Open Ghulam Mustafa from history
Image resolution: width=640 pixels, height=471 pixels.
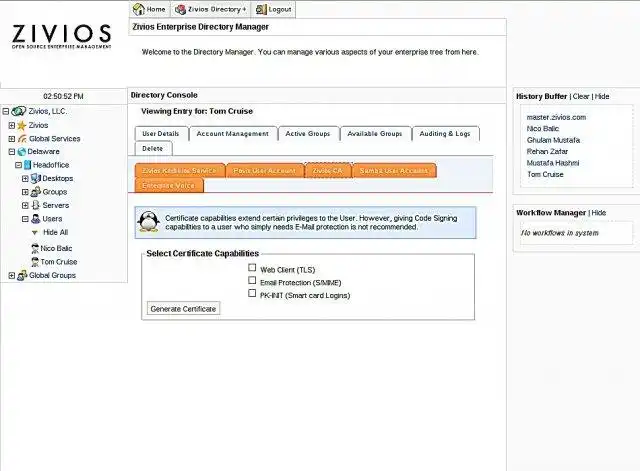pos(553,140)
